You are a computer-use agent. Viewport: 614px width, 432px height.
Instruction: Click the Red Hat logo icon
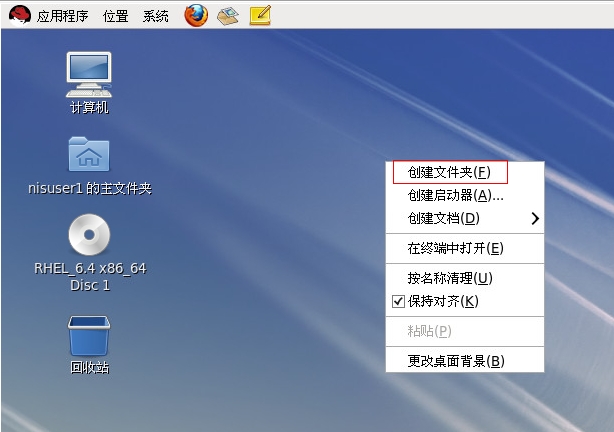[20, 16]
